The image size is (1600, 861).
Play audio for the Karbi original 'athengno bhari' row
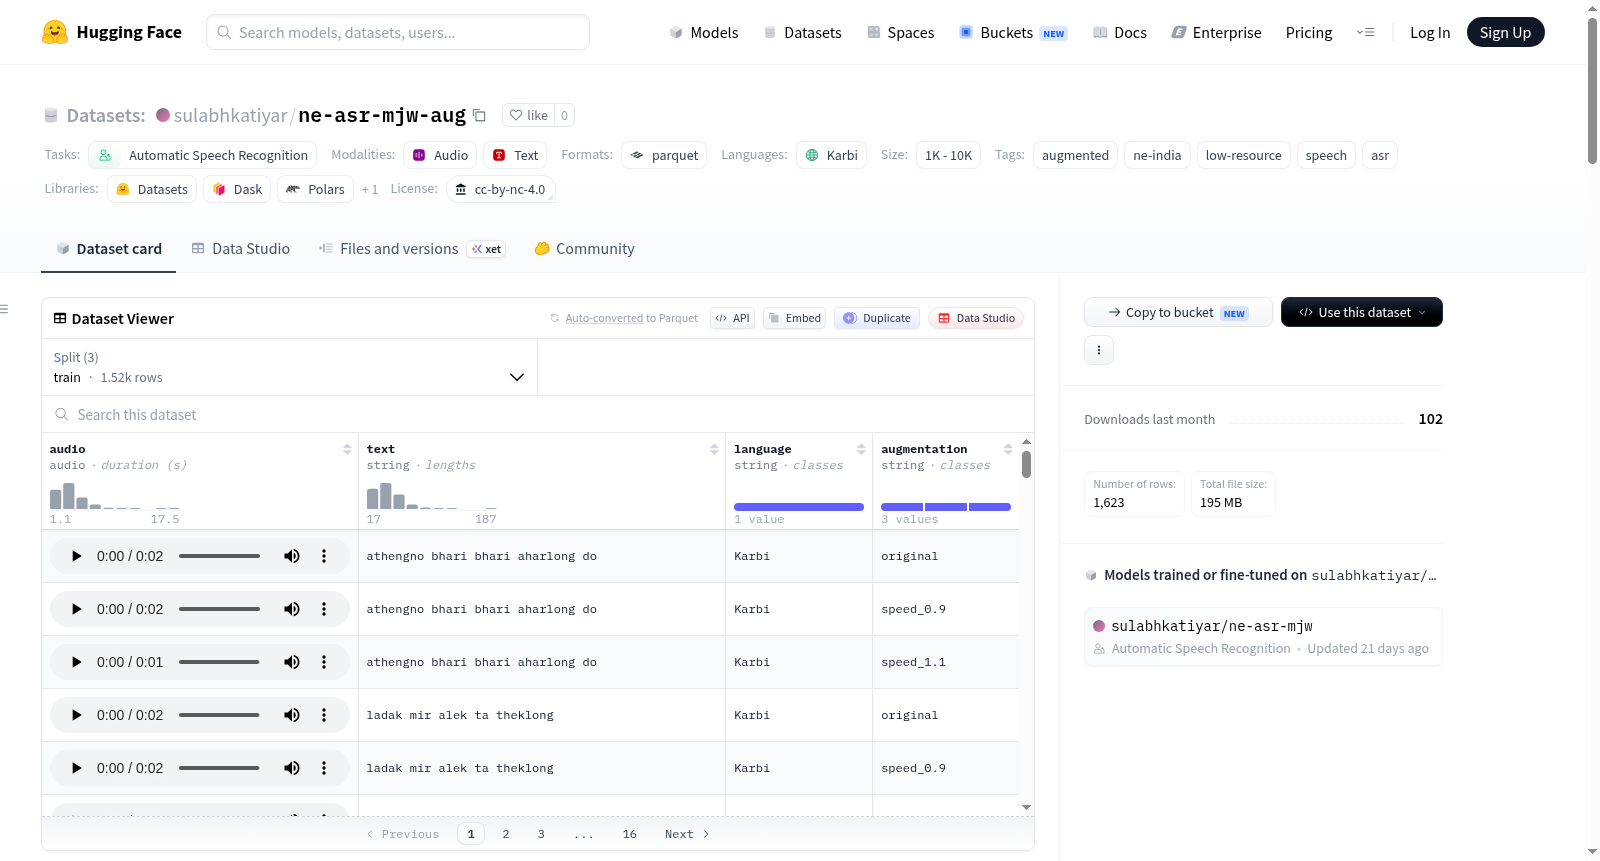point(77,556)
